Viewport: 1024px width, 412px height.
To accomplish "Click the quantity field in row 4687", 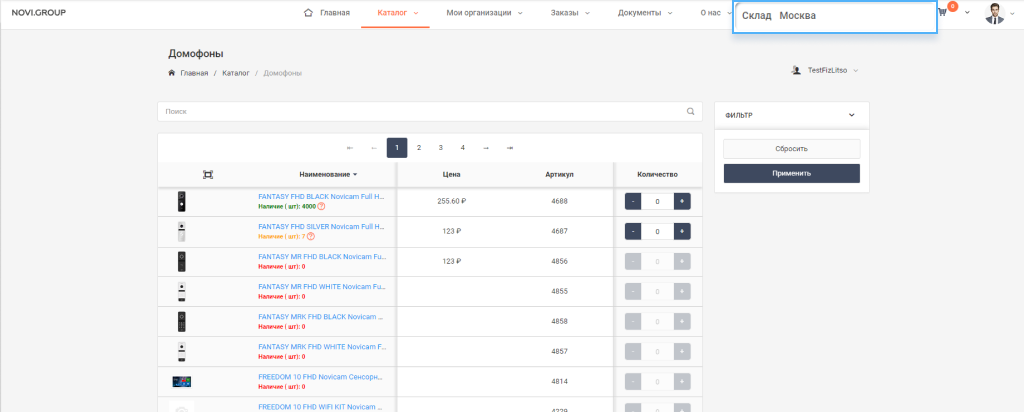I will click(658, 231).
